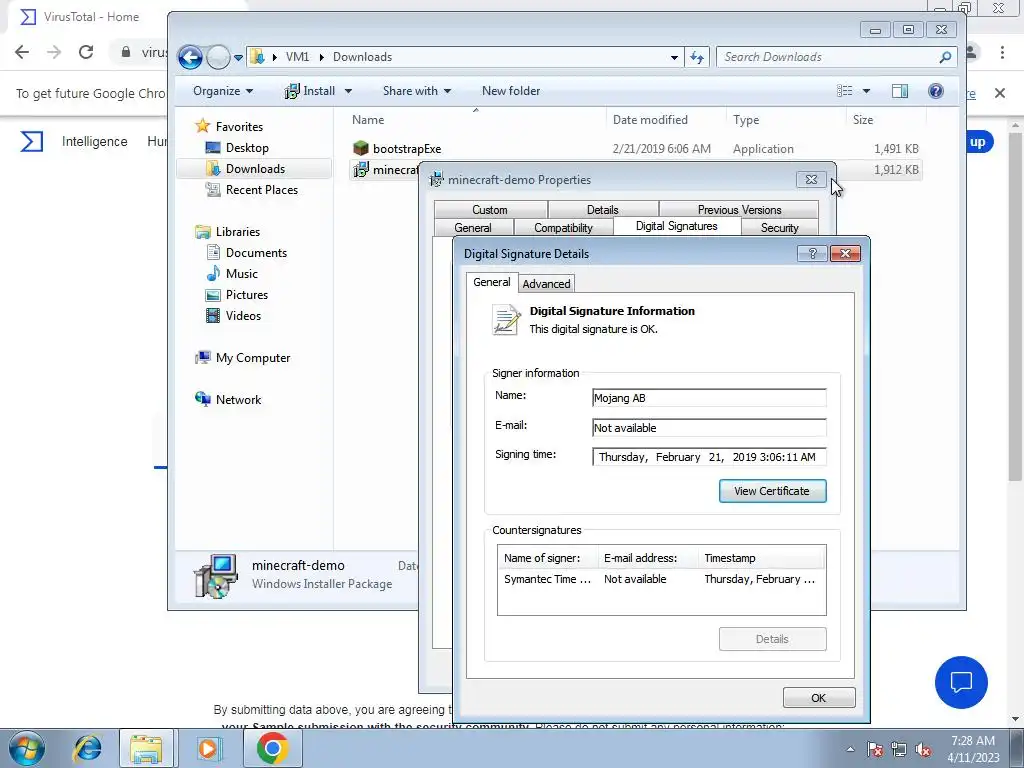Click OK in Digital Signature Details
This screenshot has width=1024, height=768.
click(819, 698)
